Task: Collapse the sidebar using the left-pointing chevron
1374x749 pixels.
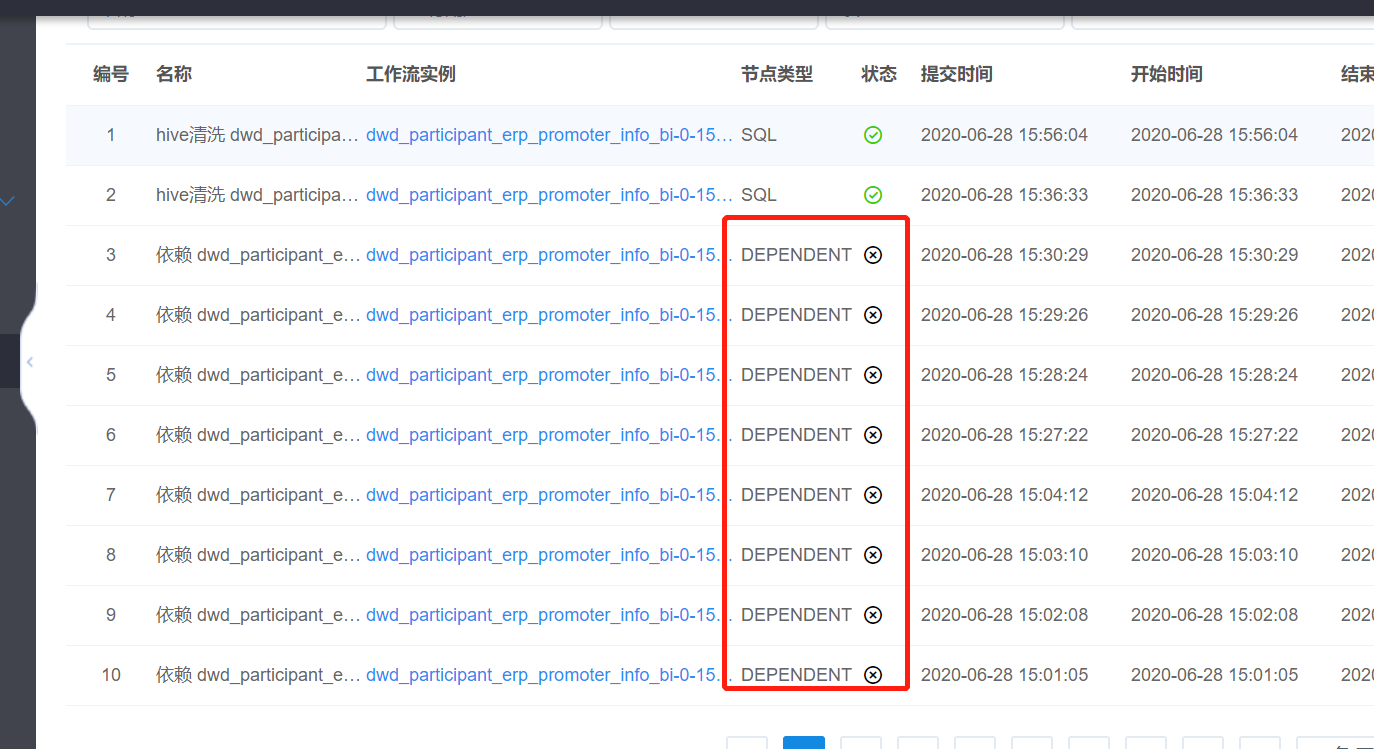Action: point(29,363)
